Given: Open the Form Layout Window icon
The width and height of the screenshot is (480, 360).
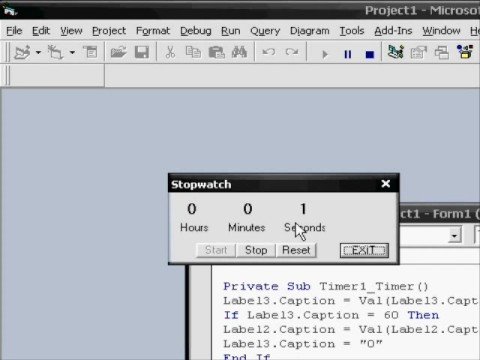Looking at the screenshot, I should [x=442, y=52].
